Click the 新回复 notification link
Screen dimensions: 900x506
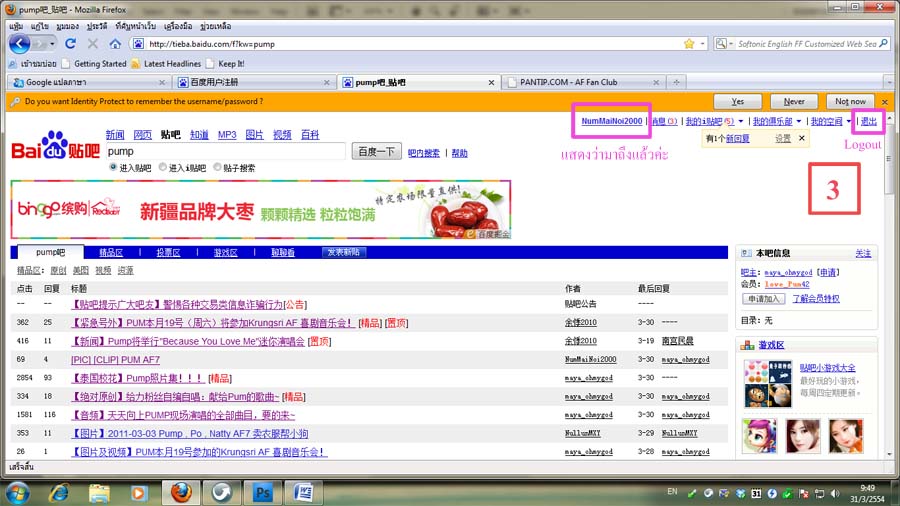(738, 138)
